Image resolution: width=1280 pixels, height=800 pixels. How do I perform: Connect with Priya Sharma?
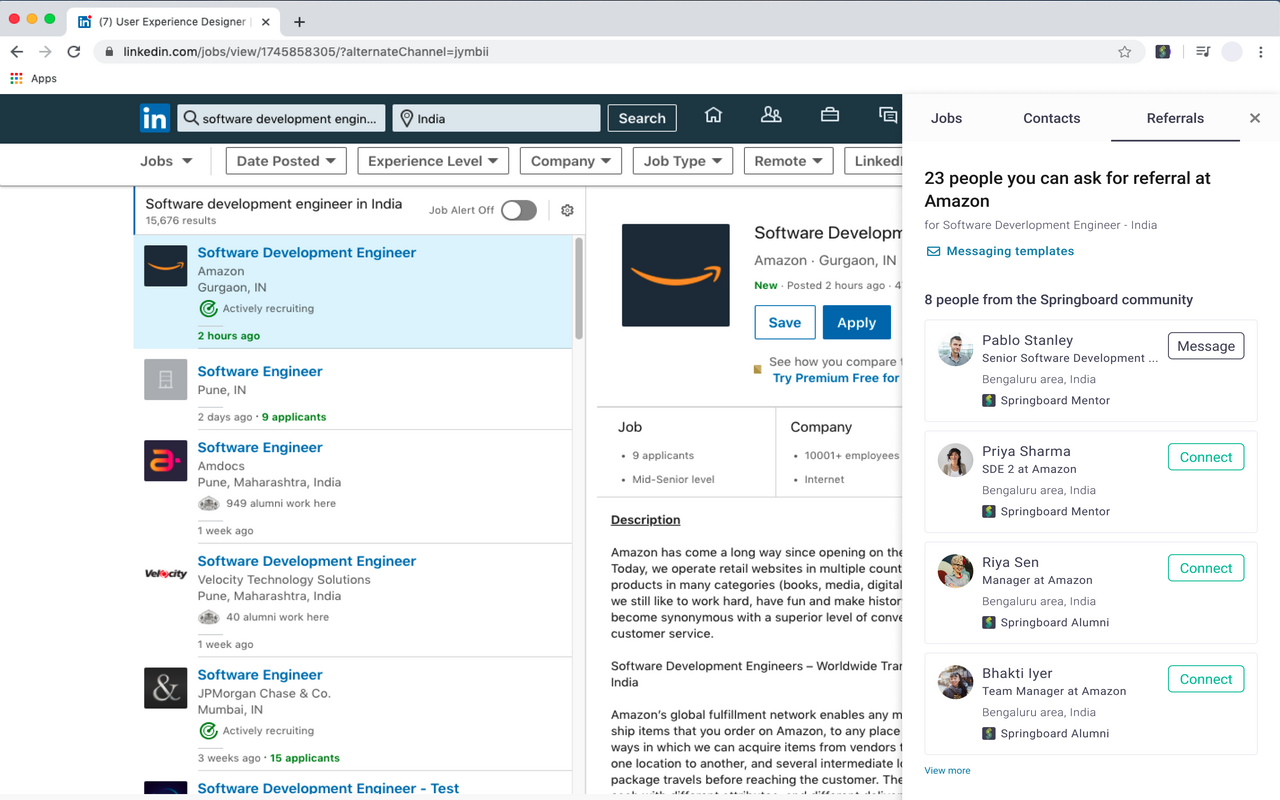coord(1206,457)
